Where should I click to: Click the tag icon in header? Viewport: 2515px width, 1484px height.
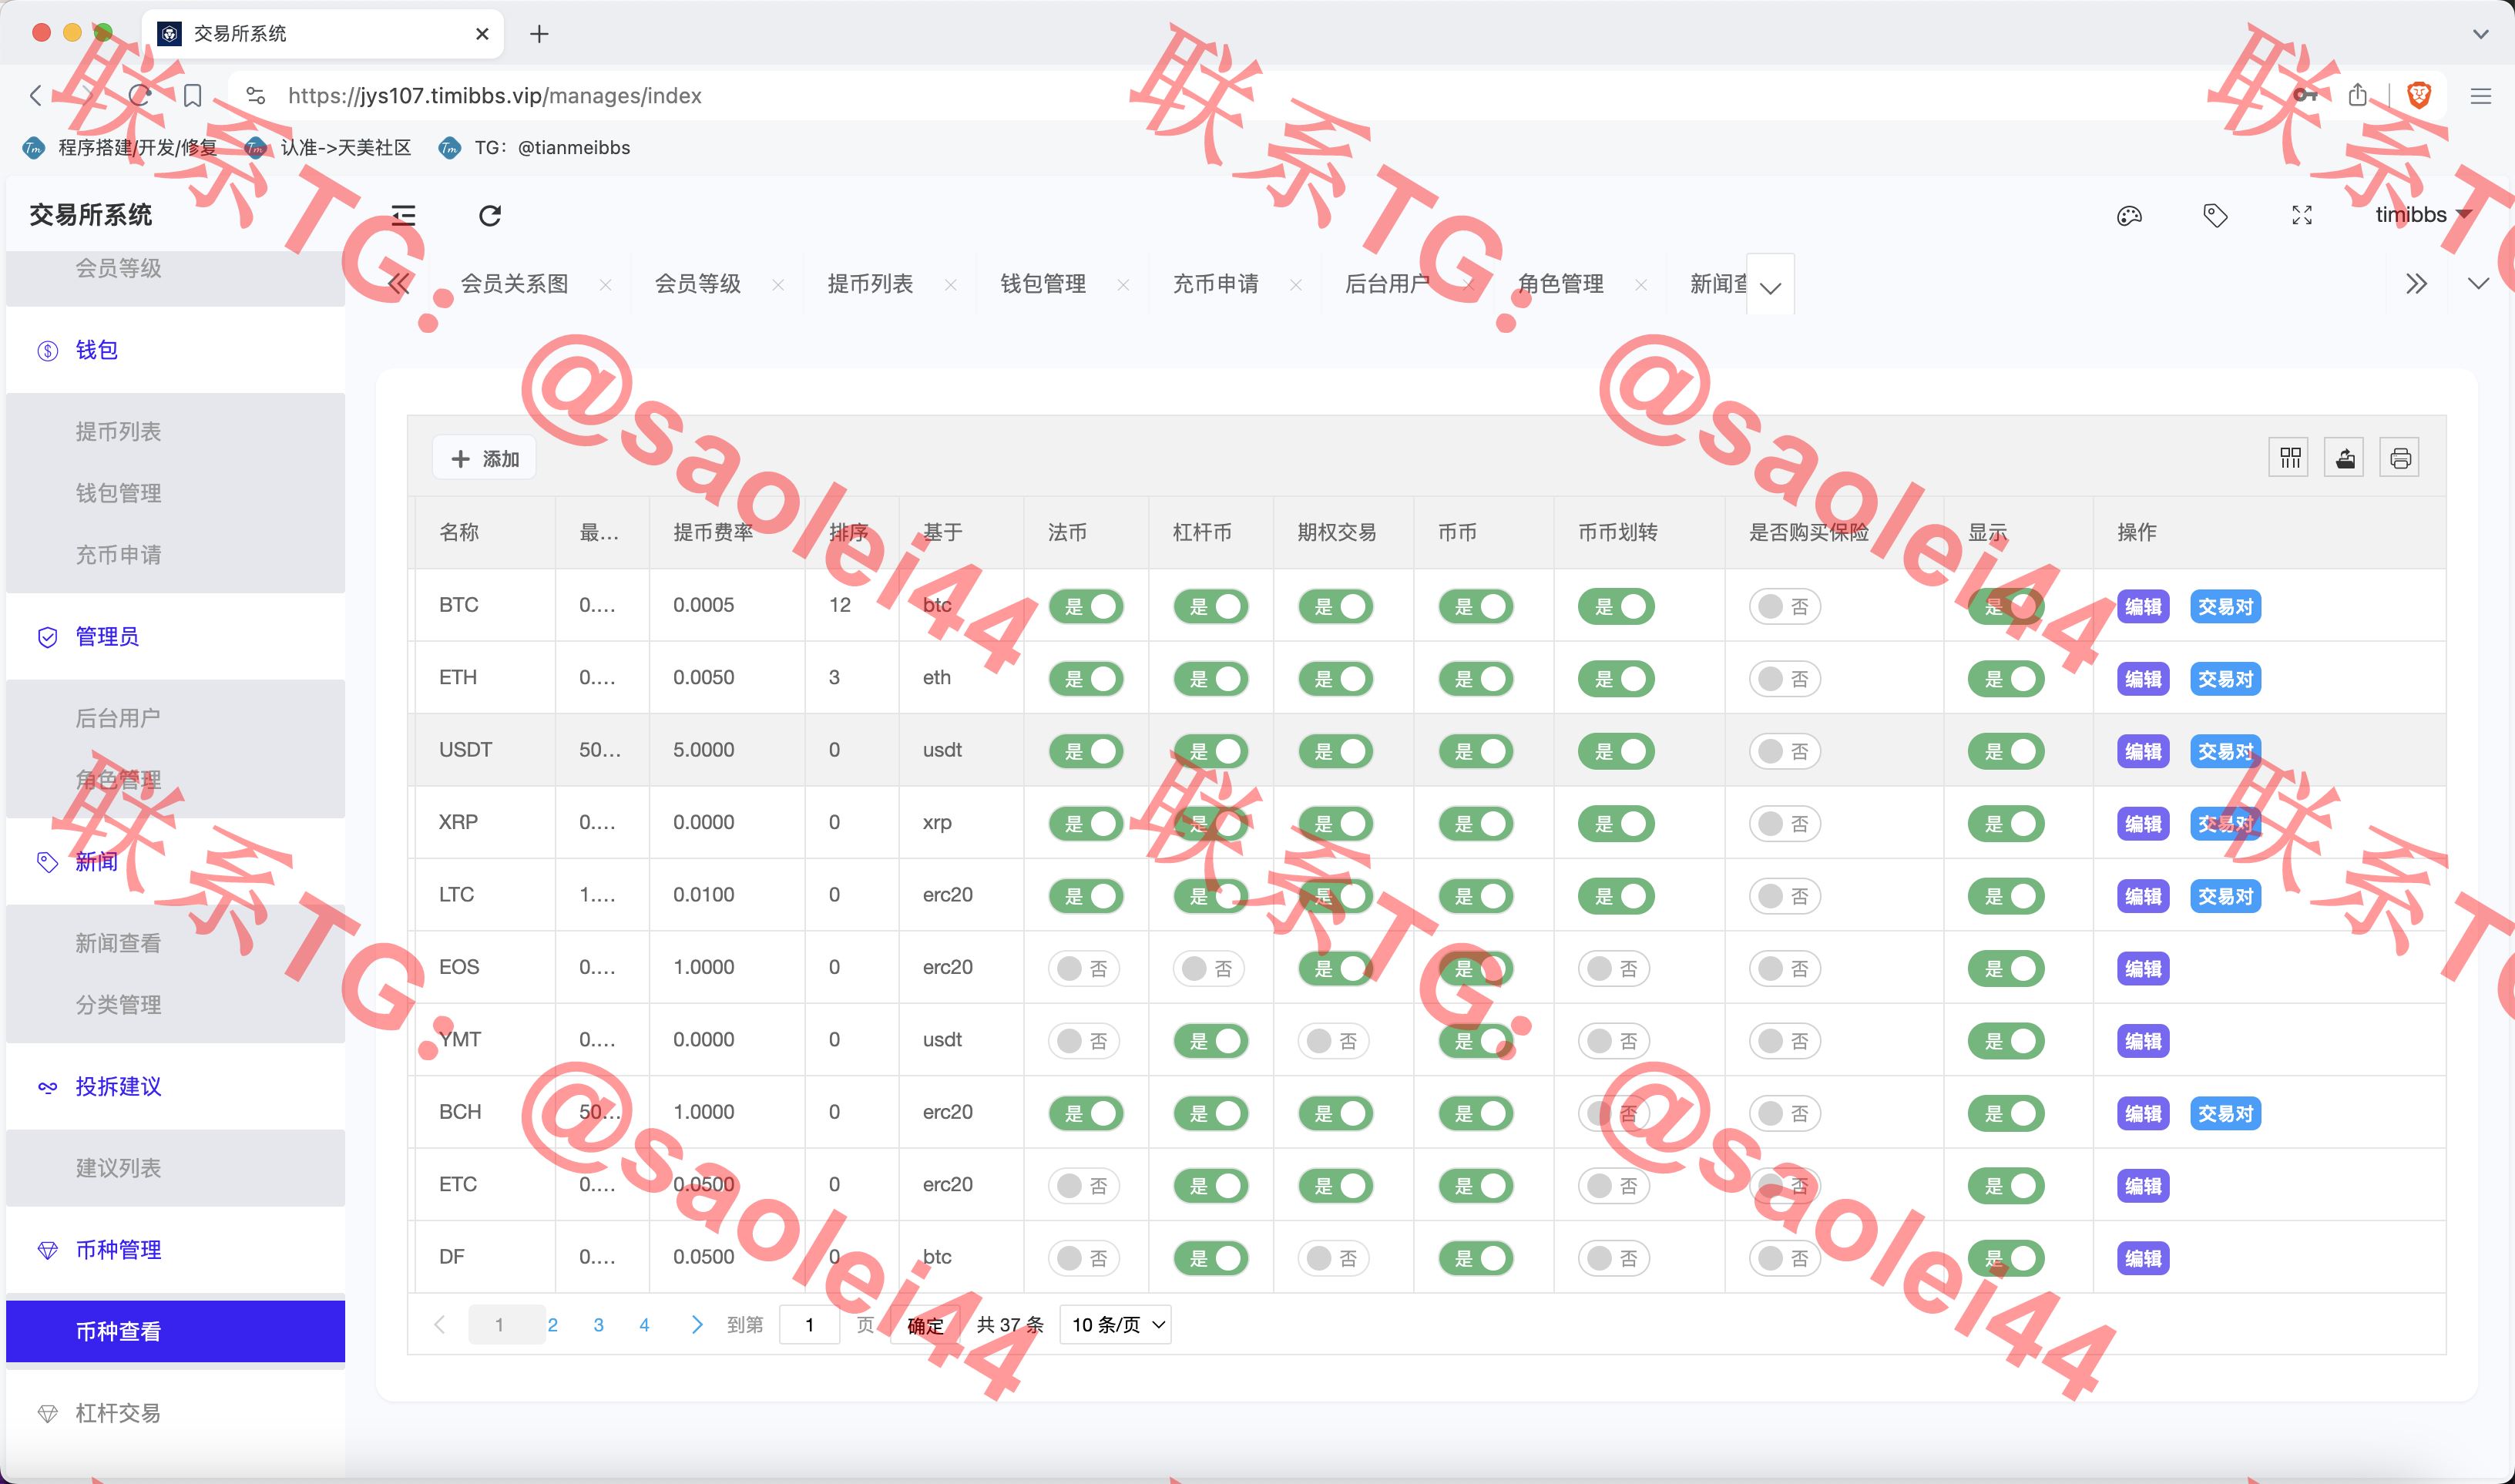(x=2215, y=215)
